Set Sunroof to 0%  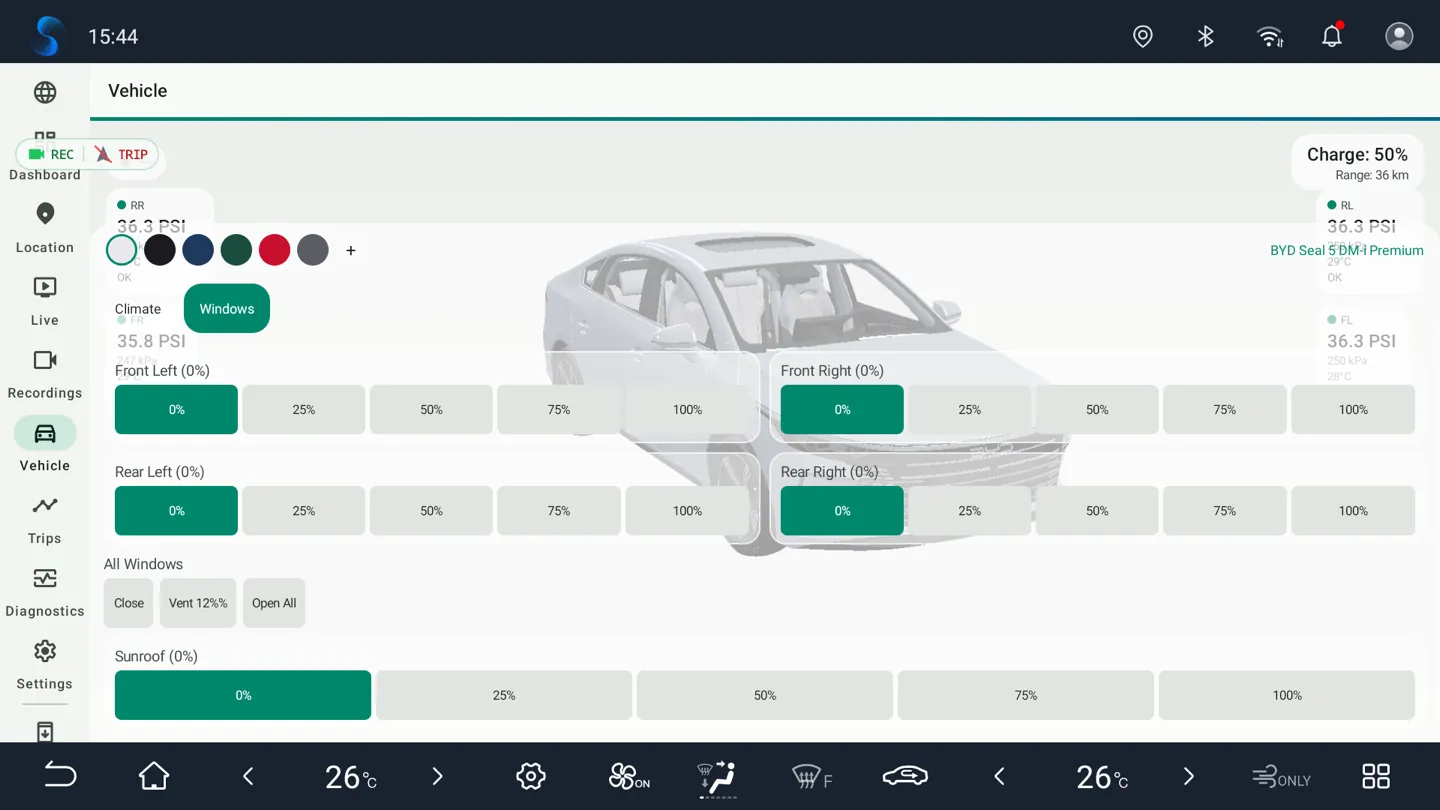click(x=243, y=695)
